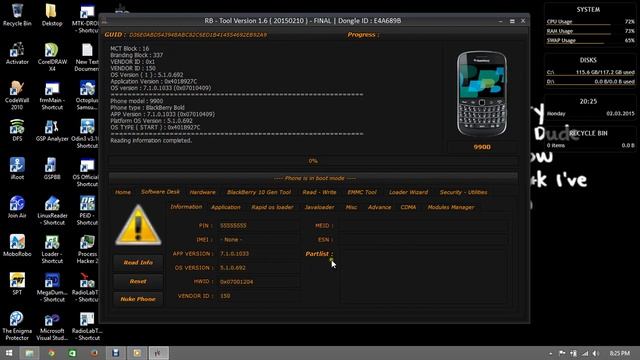Switch to the Home tab
Image resolution: width=640 pixels, height=360 pixels.
point(123,192)
